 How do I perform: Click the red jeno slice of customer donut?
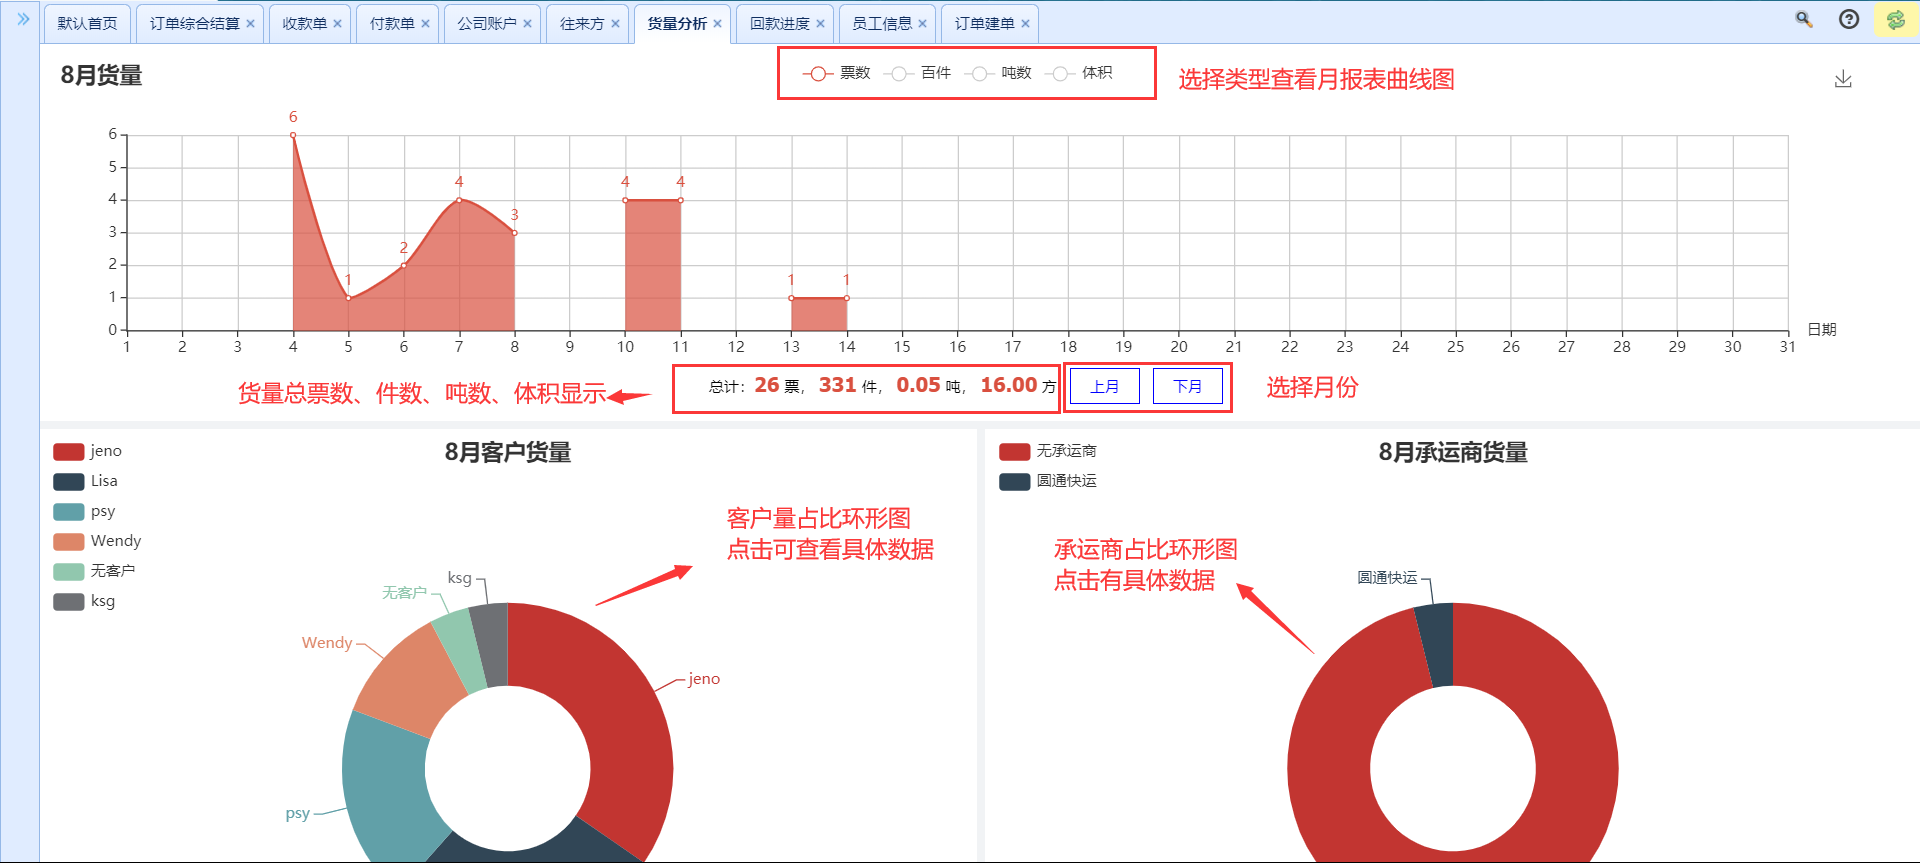[x=618, y=720]
